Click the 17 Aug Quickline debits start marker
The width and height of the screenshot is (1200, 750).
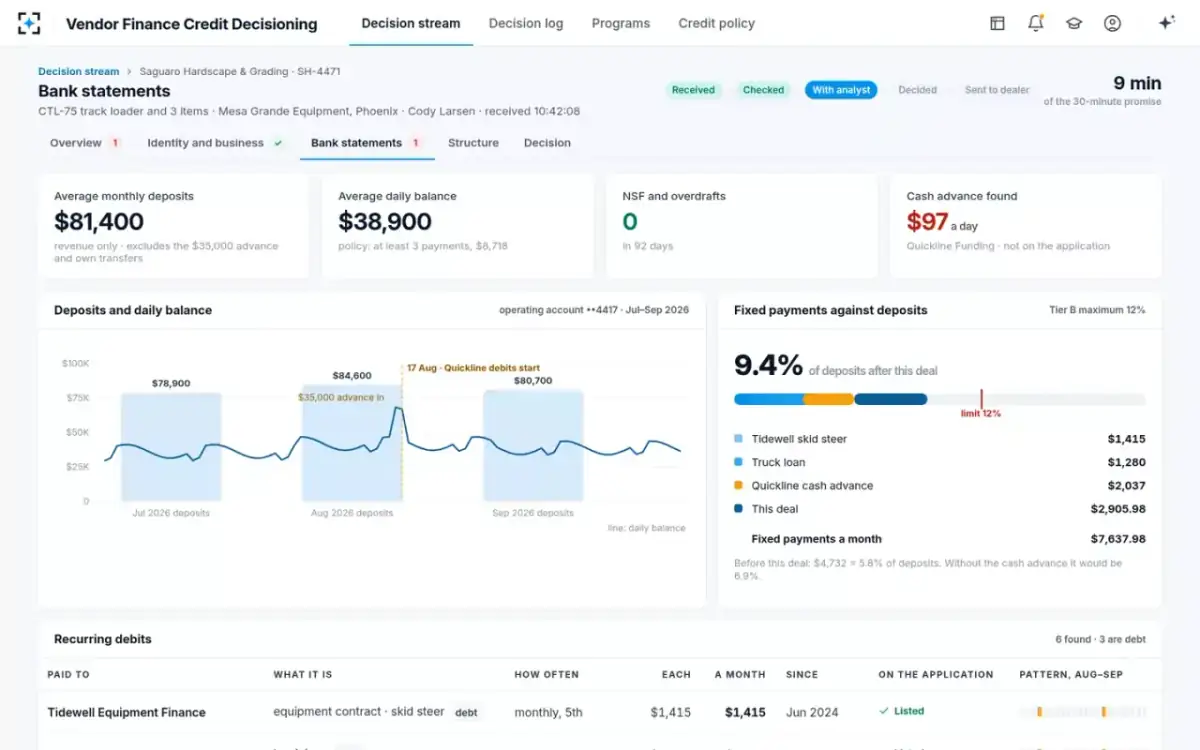(473, 368)
